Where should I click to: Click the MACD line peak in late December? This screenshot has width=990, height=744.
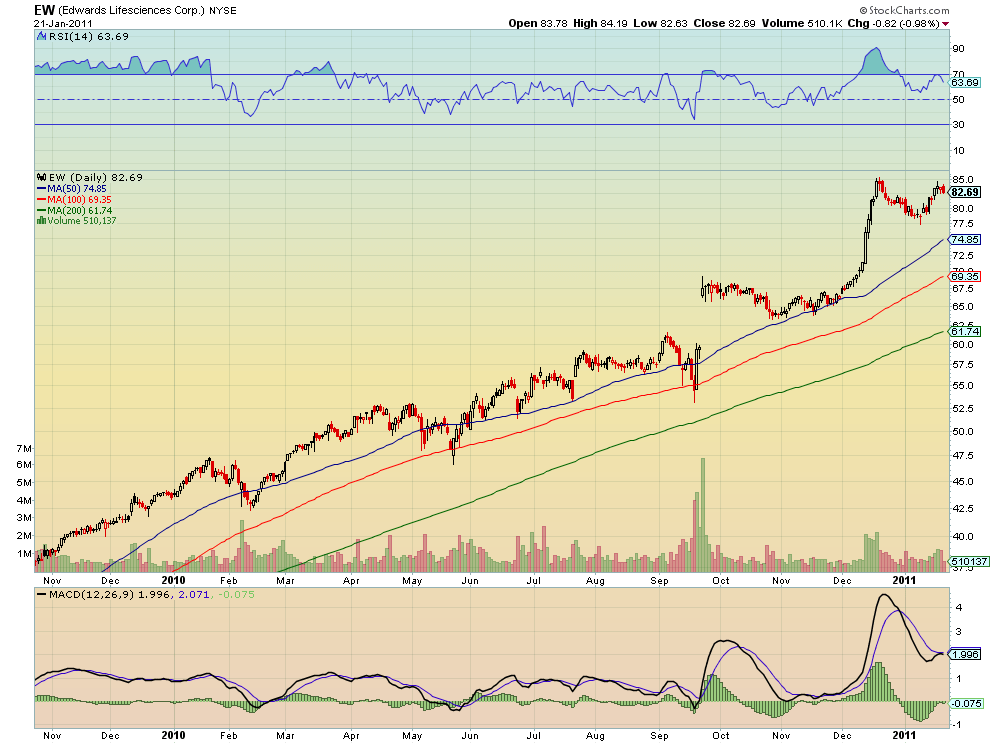pyautogui.click(x=883, y=595)
